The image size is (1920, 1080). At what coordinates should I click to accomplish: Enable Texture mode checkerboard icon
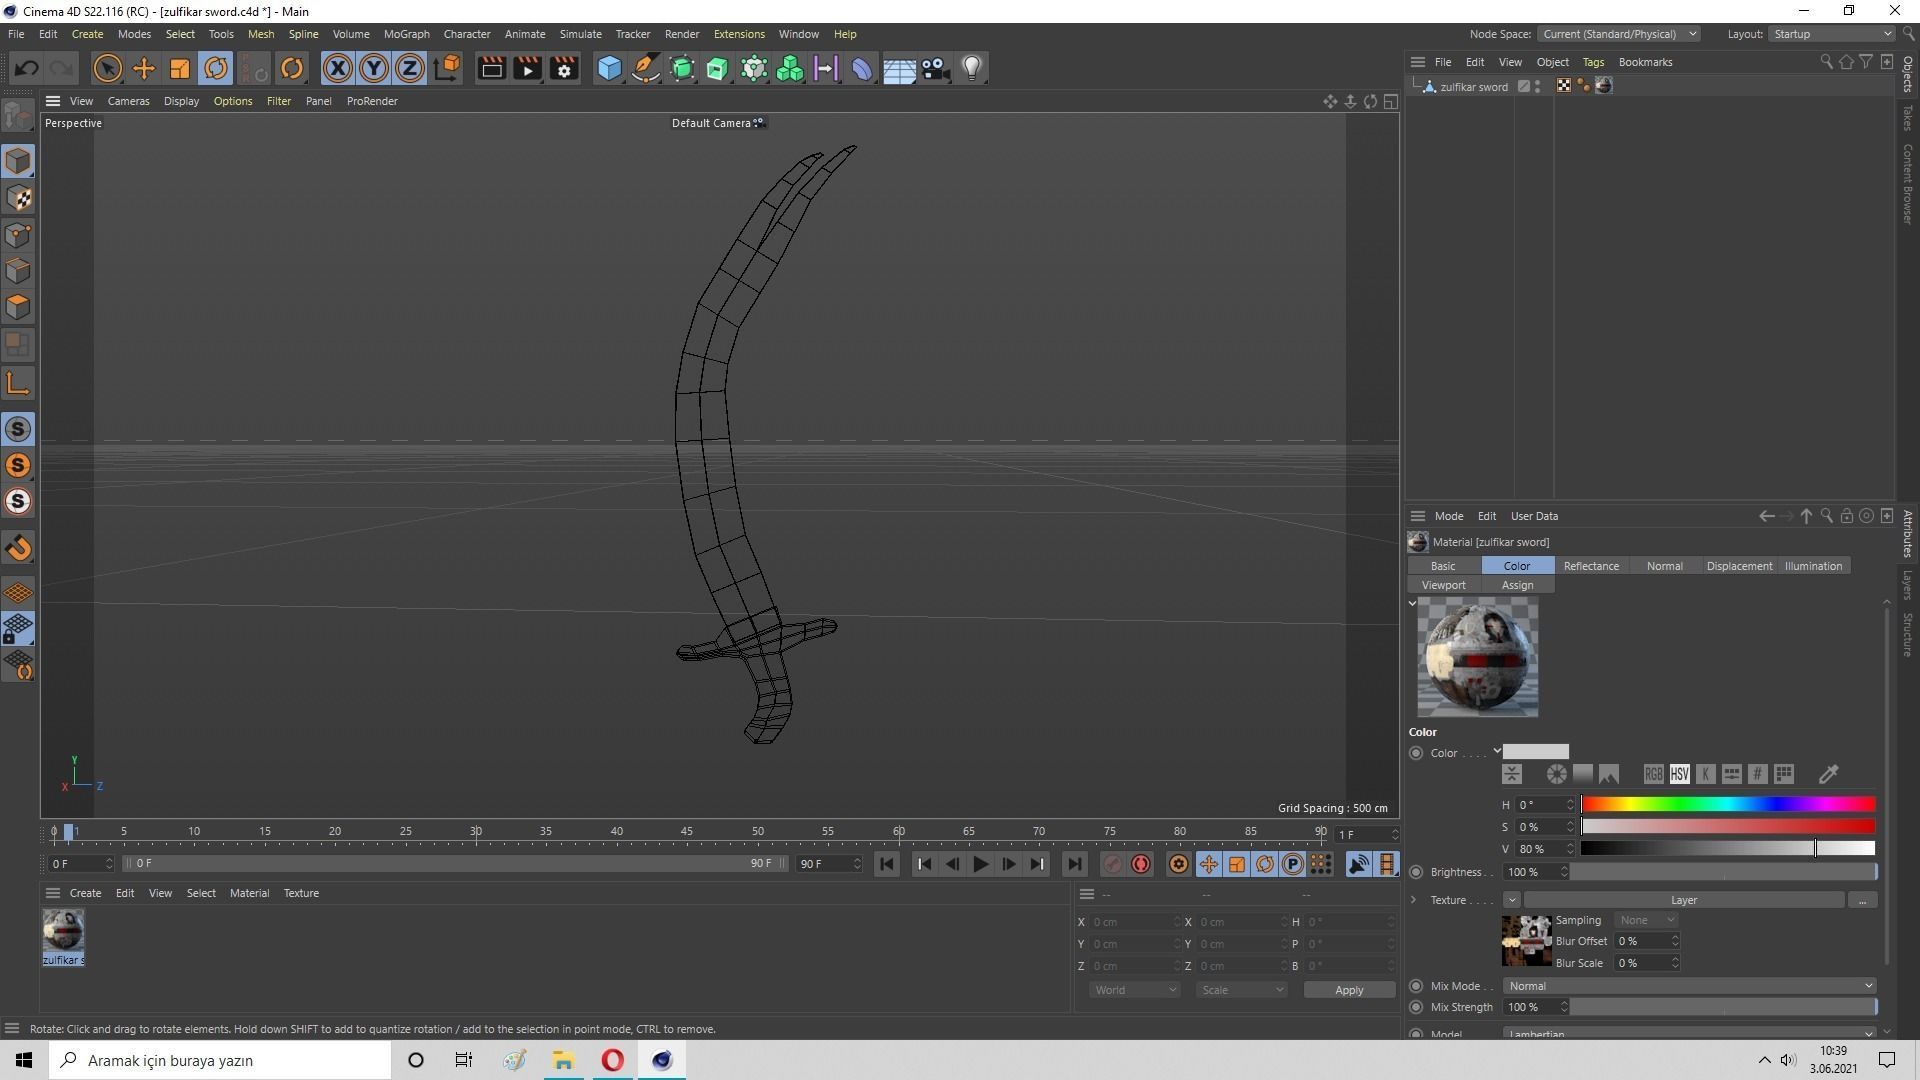(18, 198)
